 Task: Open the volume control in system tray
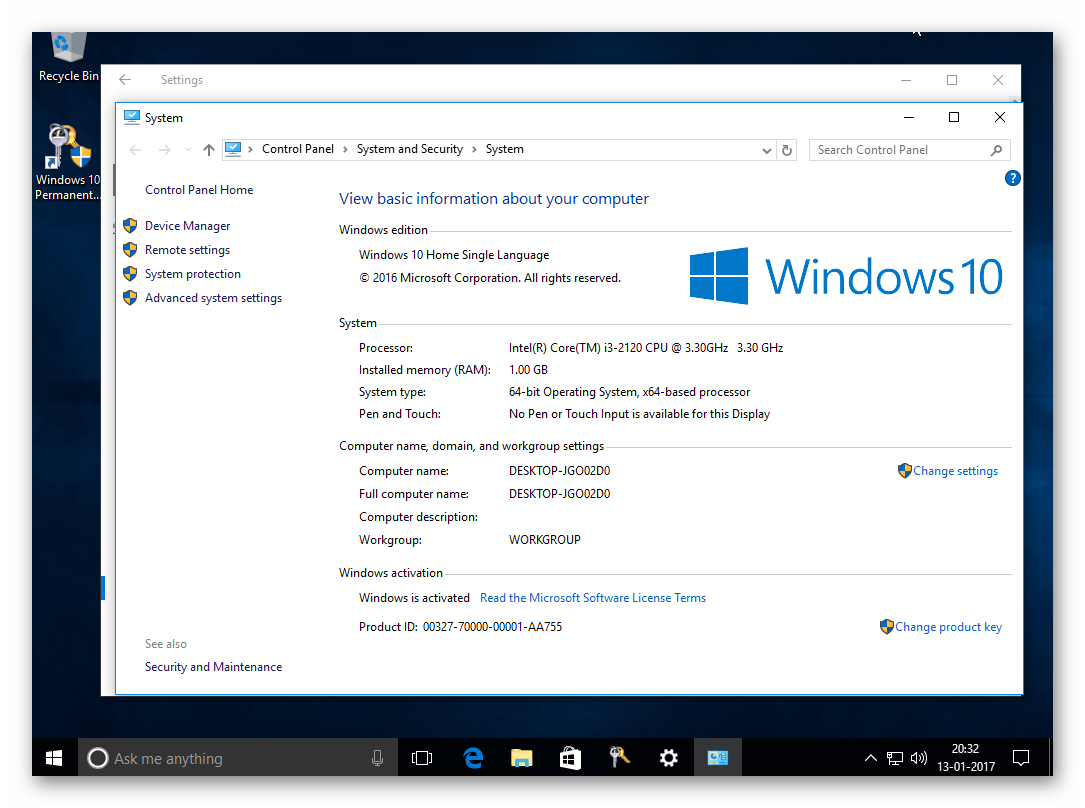(919, 758)
